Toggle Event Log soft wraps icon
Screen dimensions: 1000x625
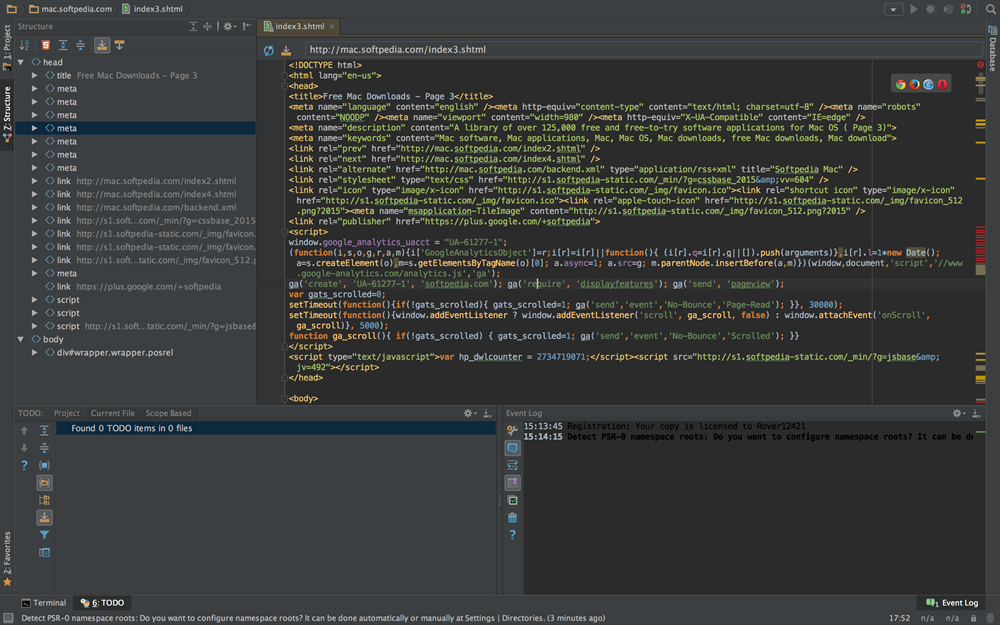click(512, 466)
